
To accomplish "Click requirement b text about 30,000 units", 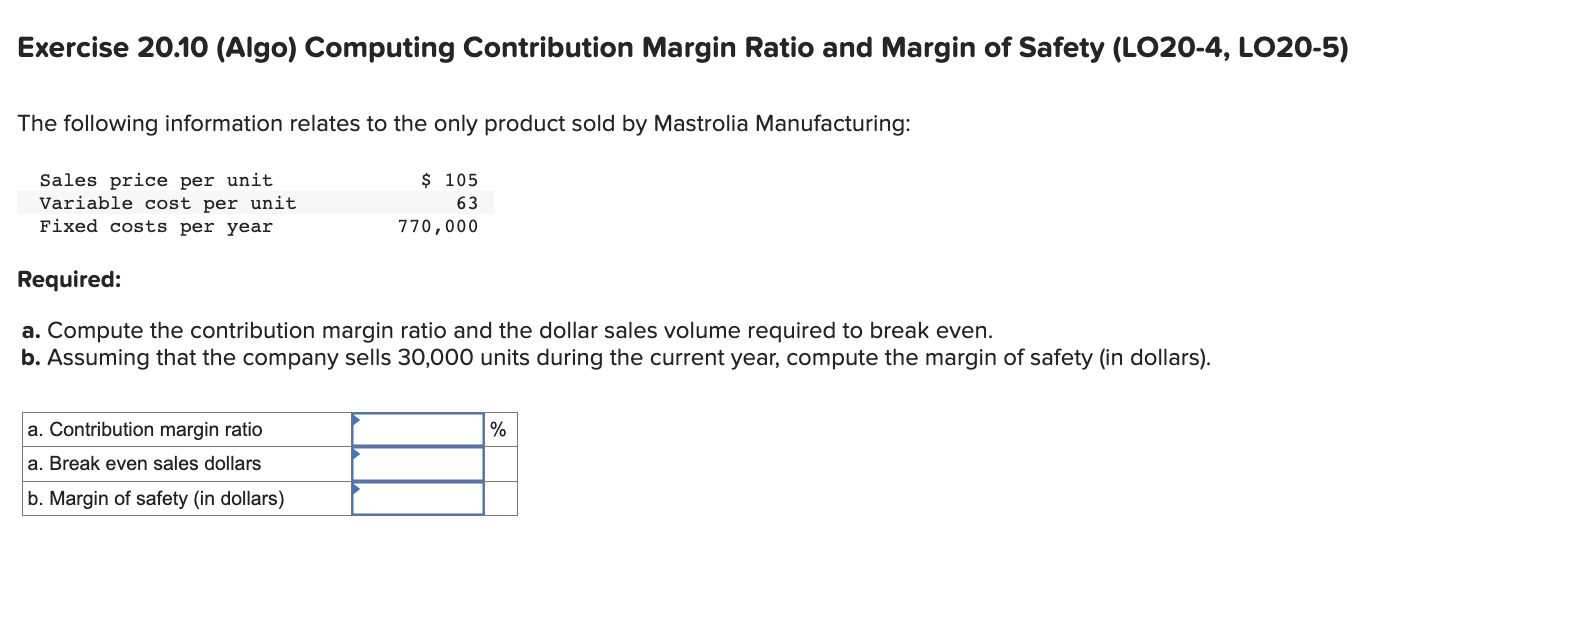I will [616, 358].
